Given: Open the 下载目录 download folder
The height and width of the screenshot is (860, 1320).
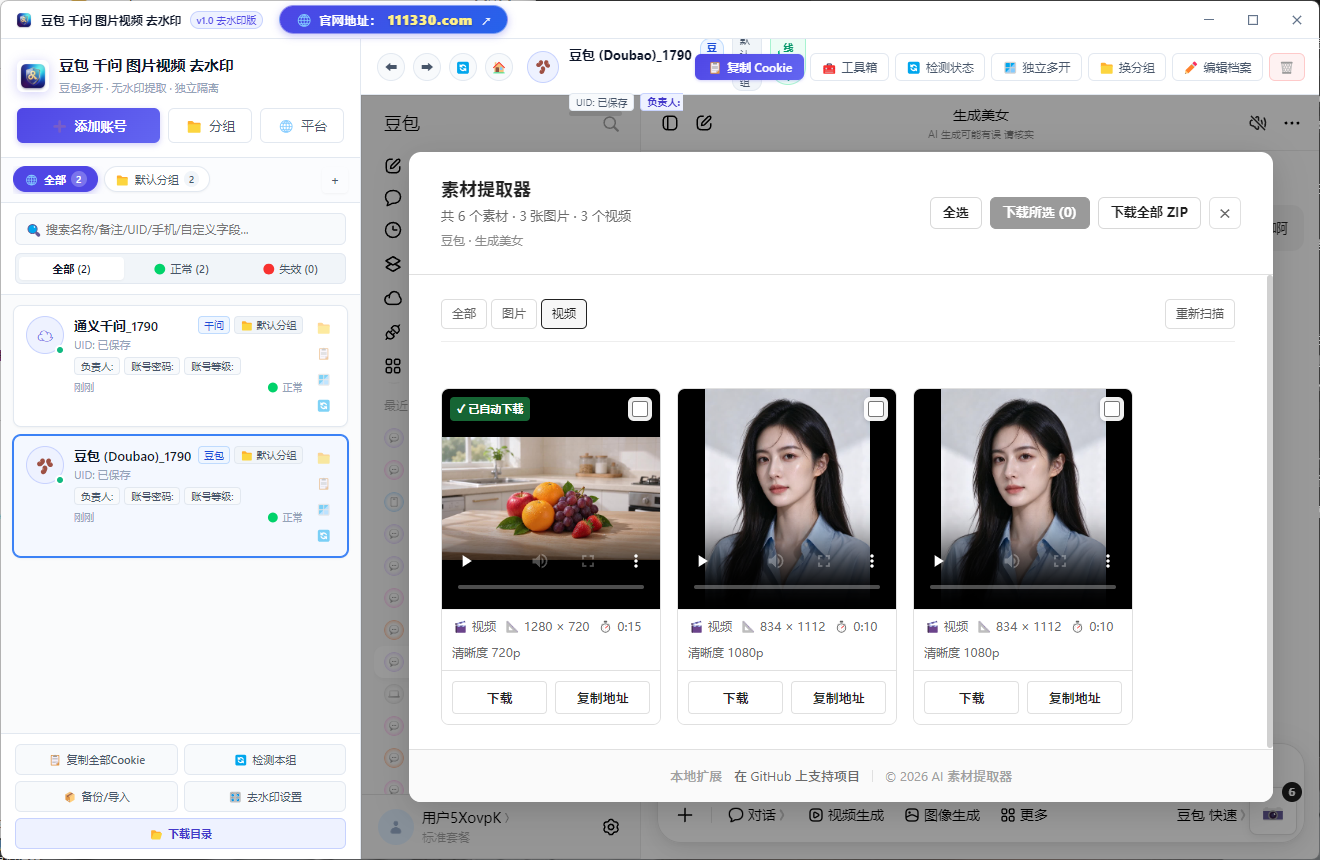Looking at the screenshot, I should pyautogui.click(x=180, y=834).
